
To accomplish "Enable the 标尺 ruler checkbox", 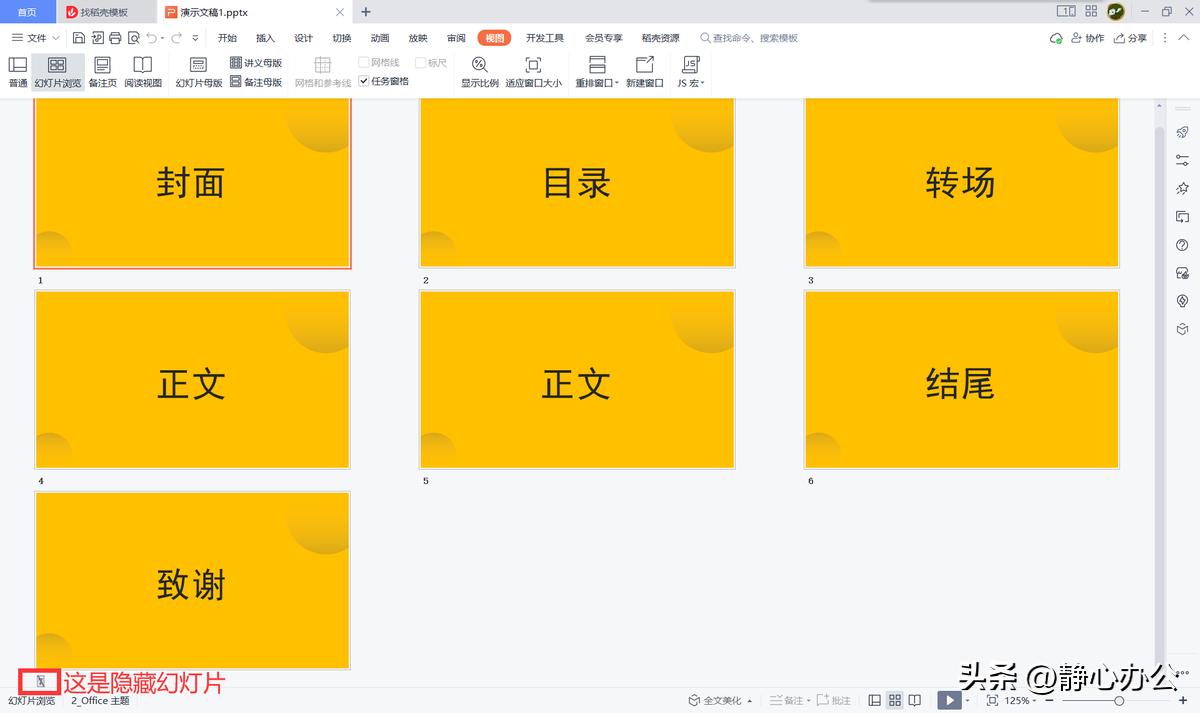I will point(420,61).
